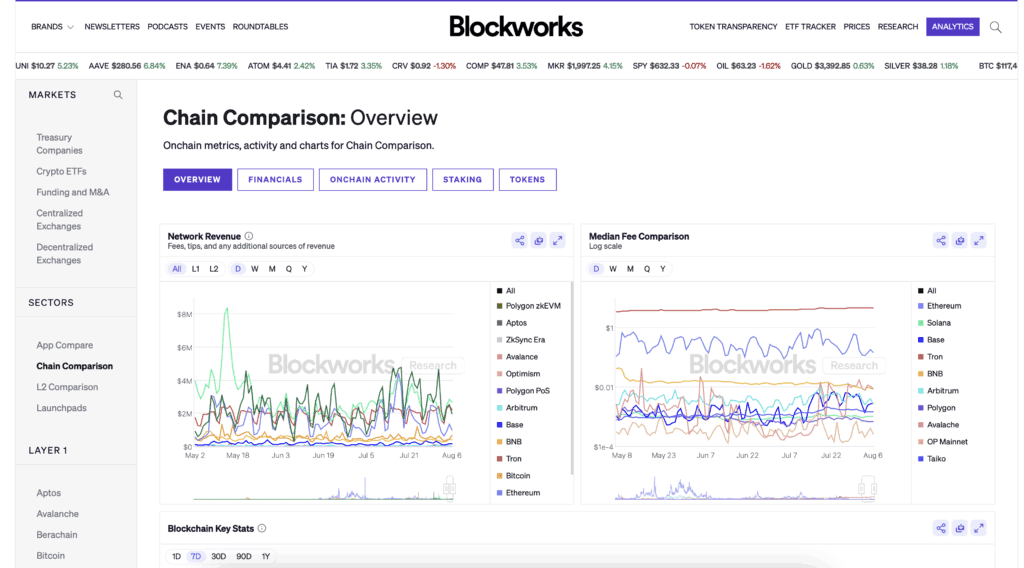Set Median Fee interval to weekly (W)

613,269
